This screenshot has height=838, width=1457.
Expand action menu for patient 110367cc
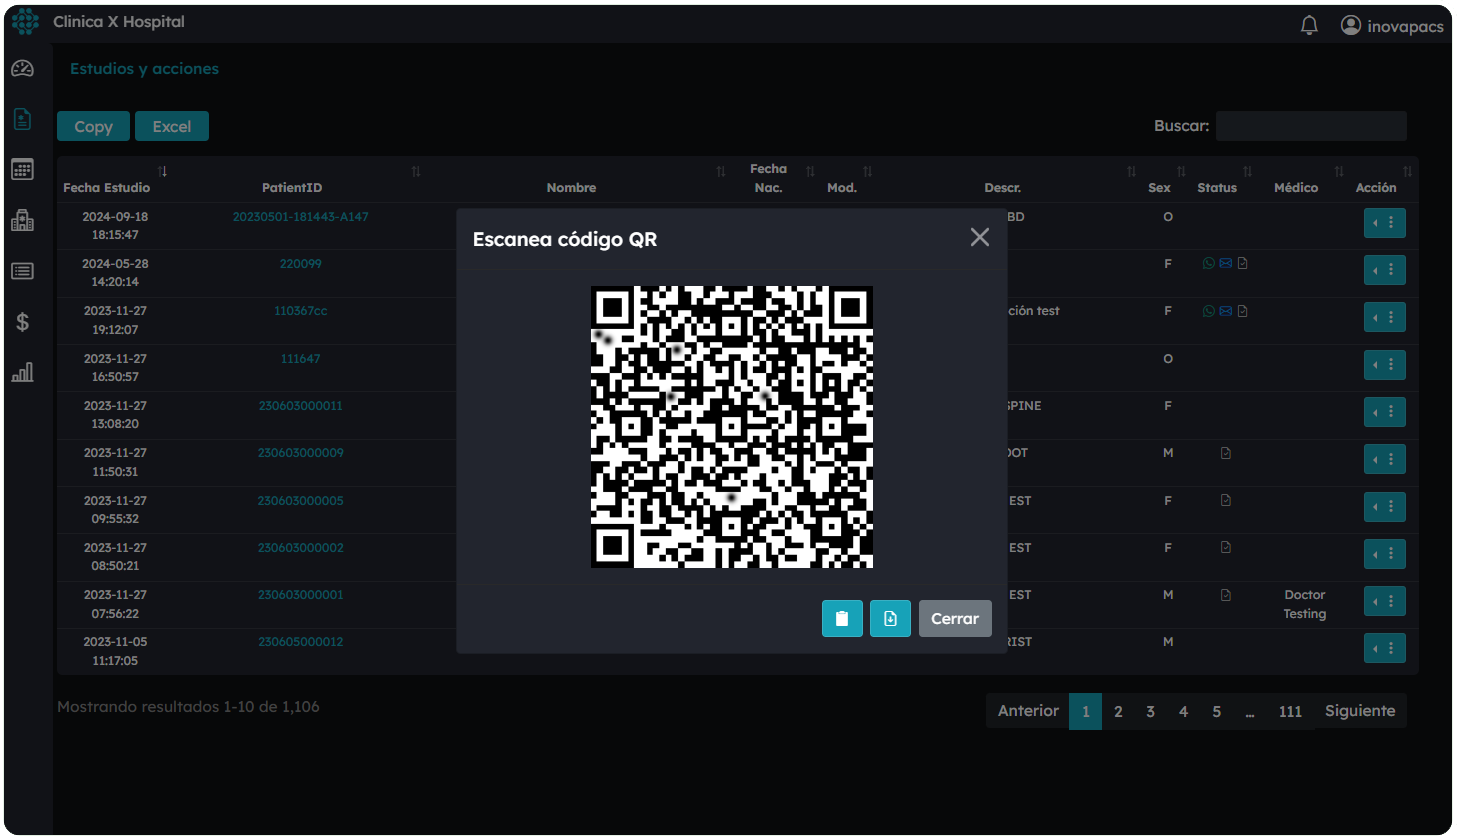click(1385, 317)
